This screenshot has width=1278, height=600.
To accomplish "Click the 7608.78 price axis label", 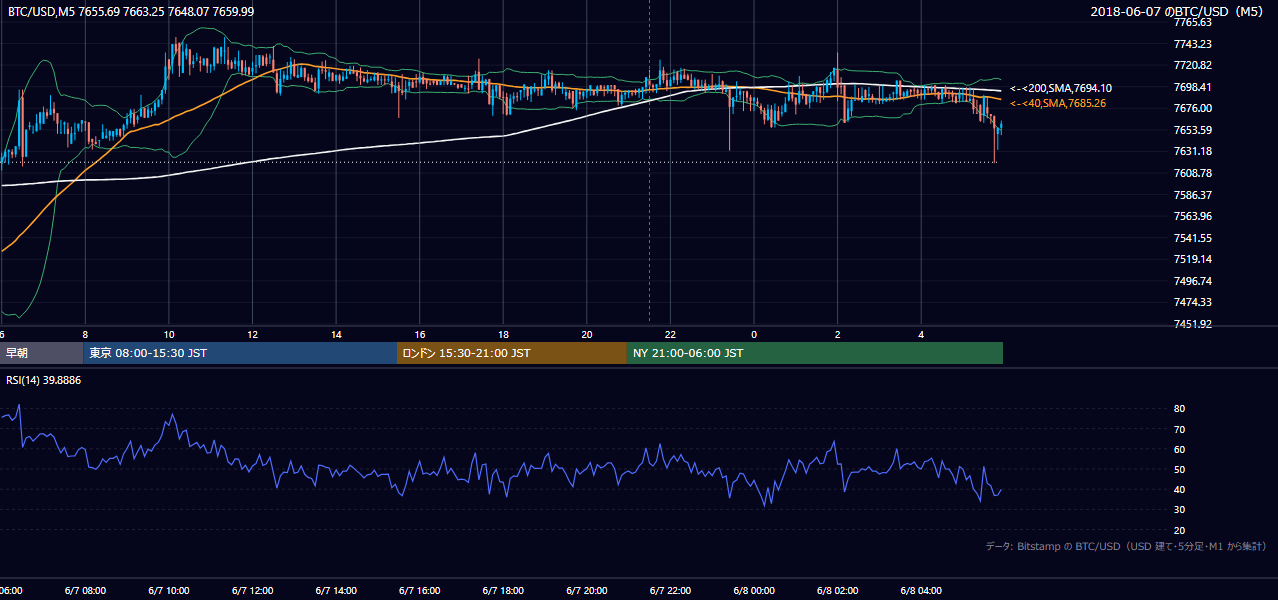I will 1193,173.
